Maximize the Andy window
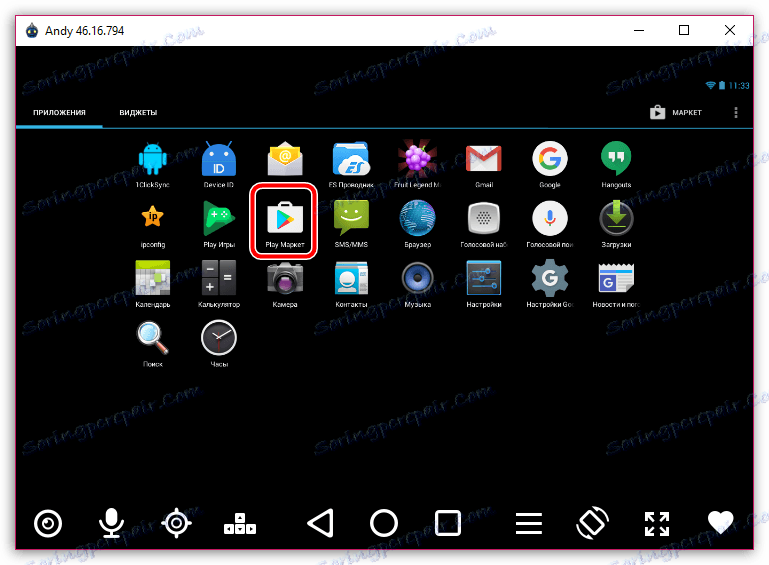 (x=684, y=30)
